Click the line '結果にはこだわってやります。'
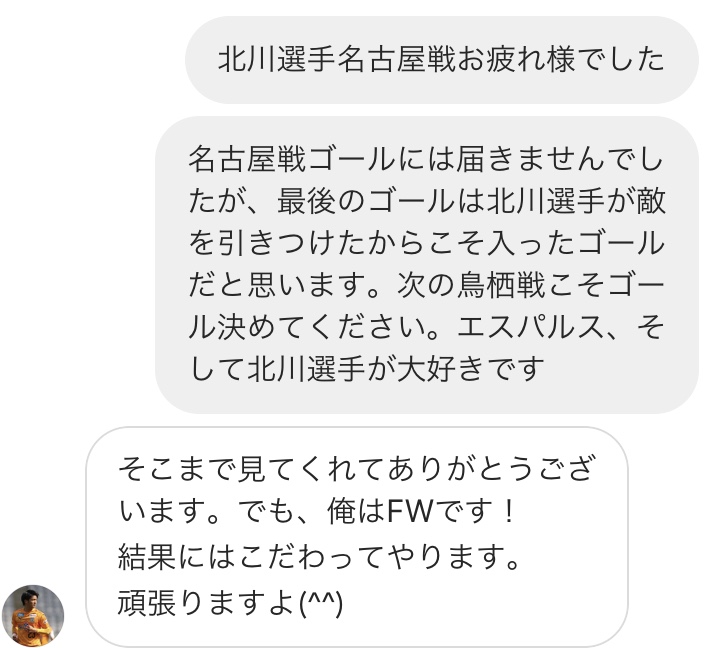Viewport: 714px width, 648px height. coord(319,556)
